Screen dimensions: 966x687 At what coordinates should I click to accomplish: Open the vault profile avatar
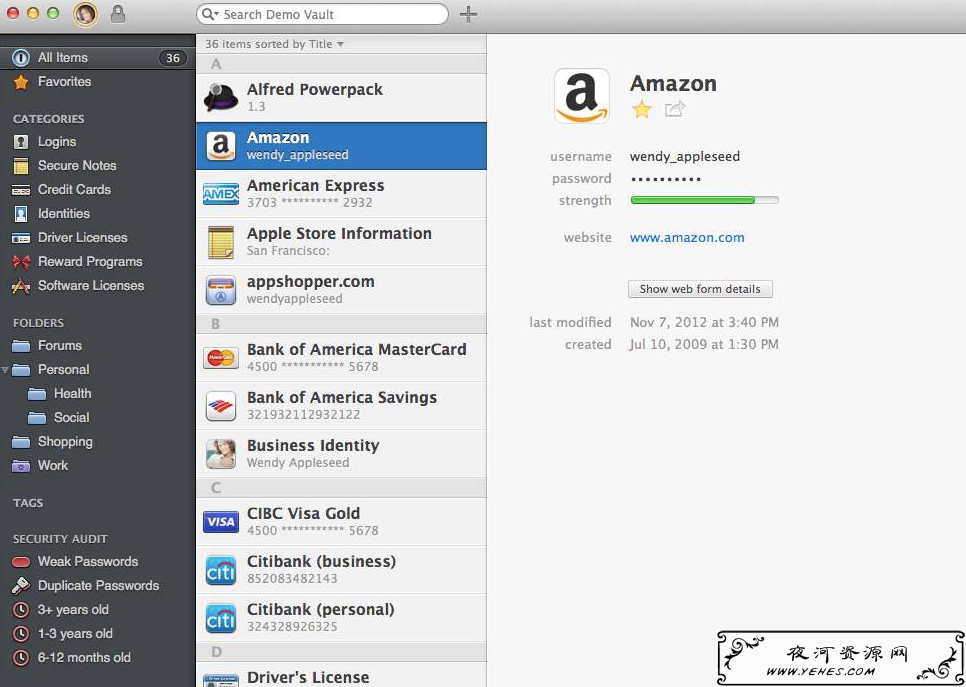click(85, 14)
